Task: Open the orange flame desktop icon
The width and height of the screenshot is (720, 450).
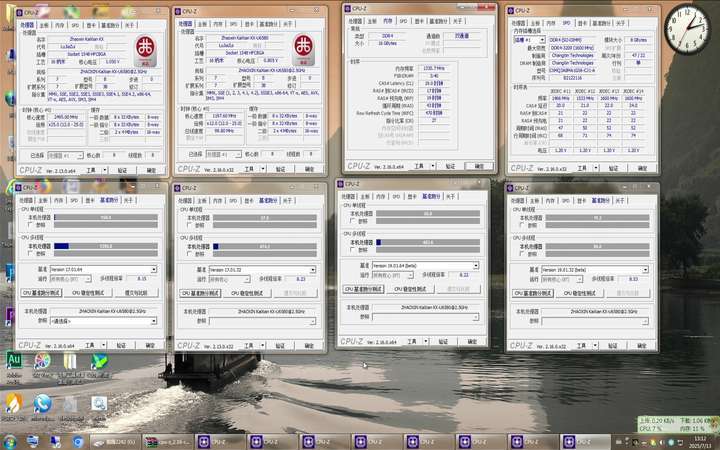Action: pos(13,404)
